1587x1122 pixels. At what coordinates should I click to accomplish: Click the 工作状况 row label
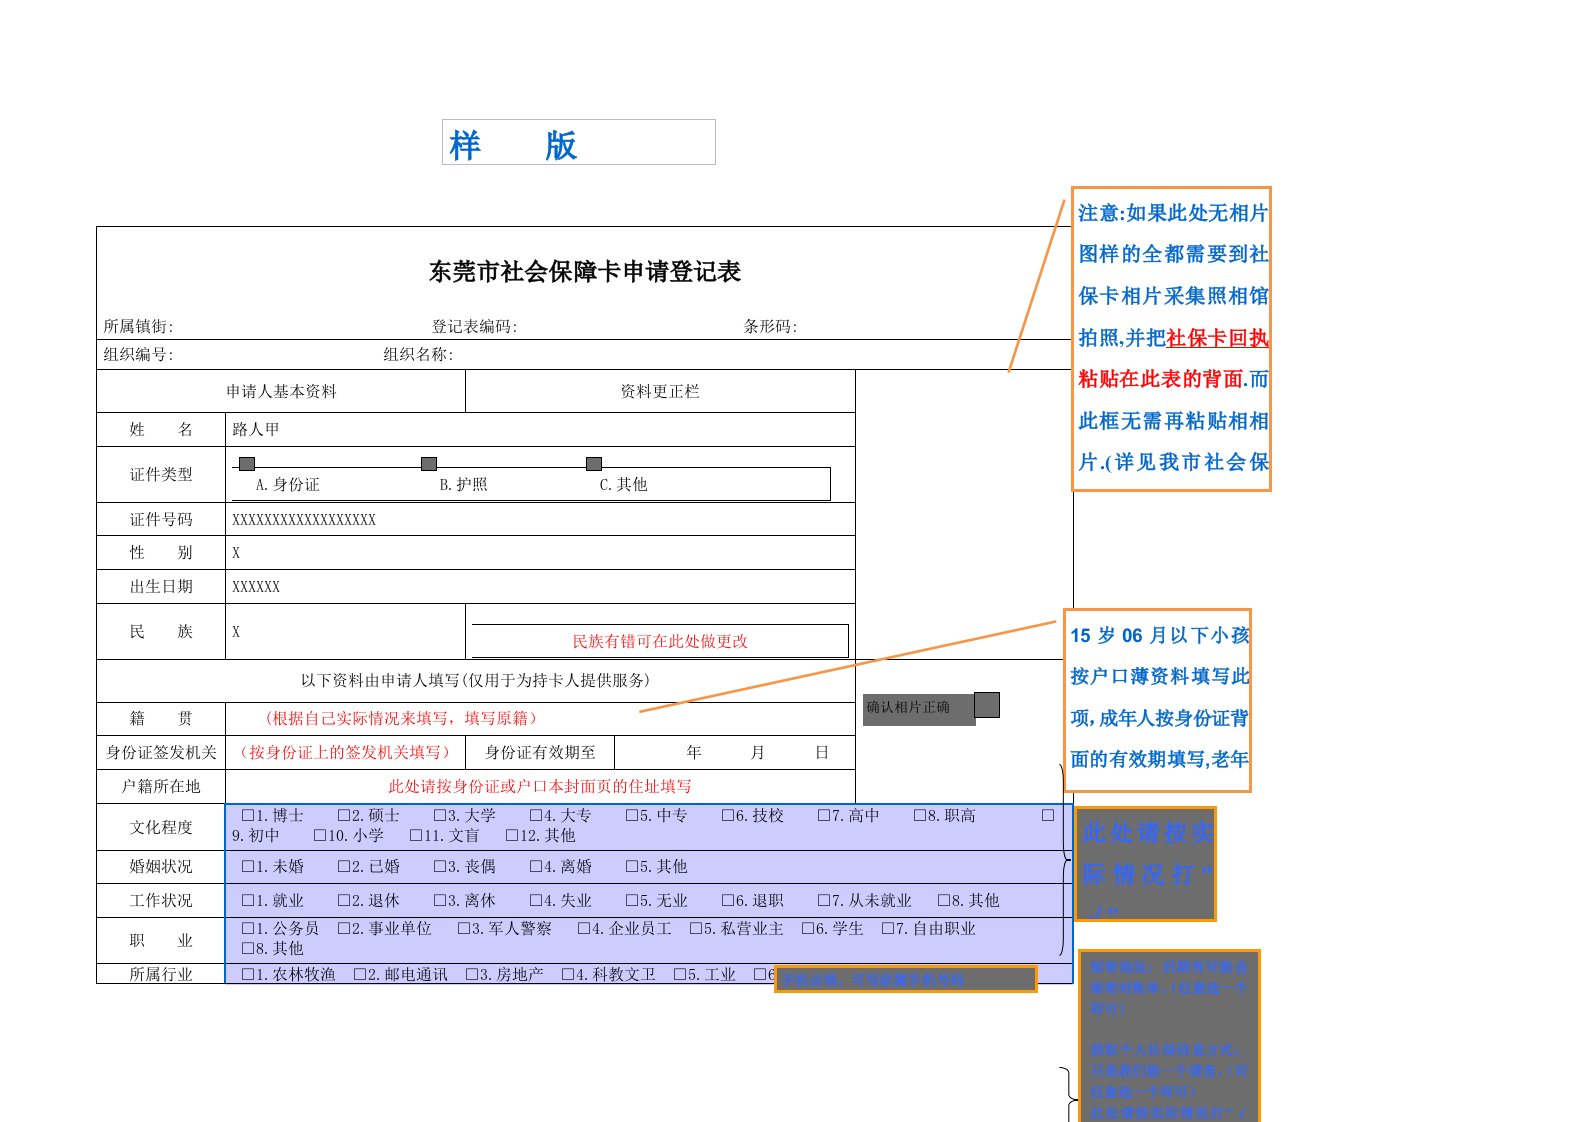pyautogui.click(x=161, y=901)
